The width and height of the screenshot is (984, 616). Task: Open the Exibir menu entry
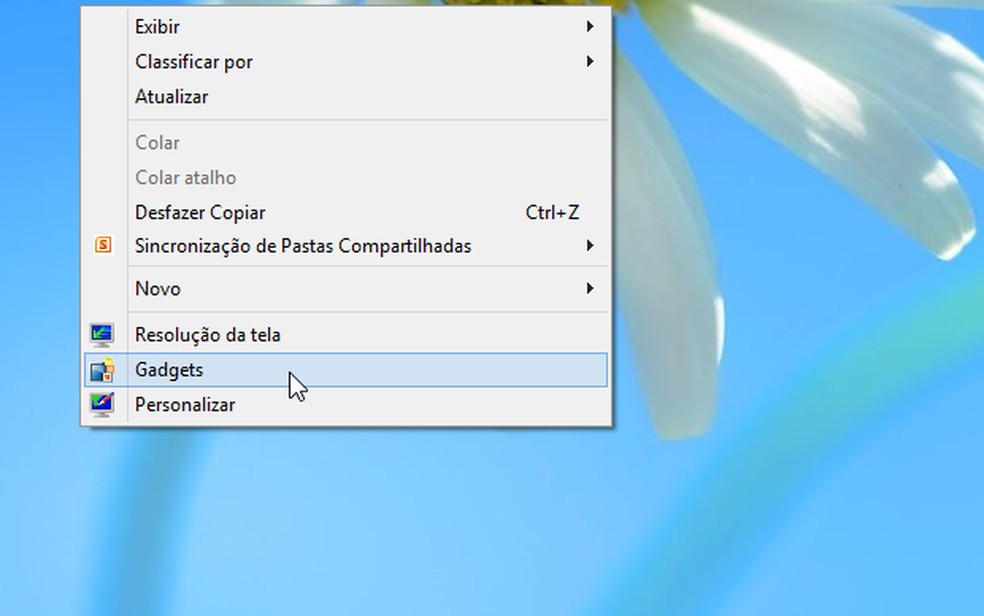(x=346, y=26)
